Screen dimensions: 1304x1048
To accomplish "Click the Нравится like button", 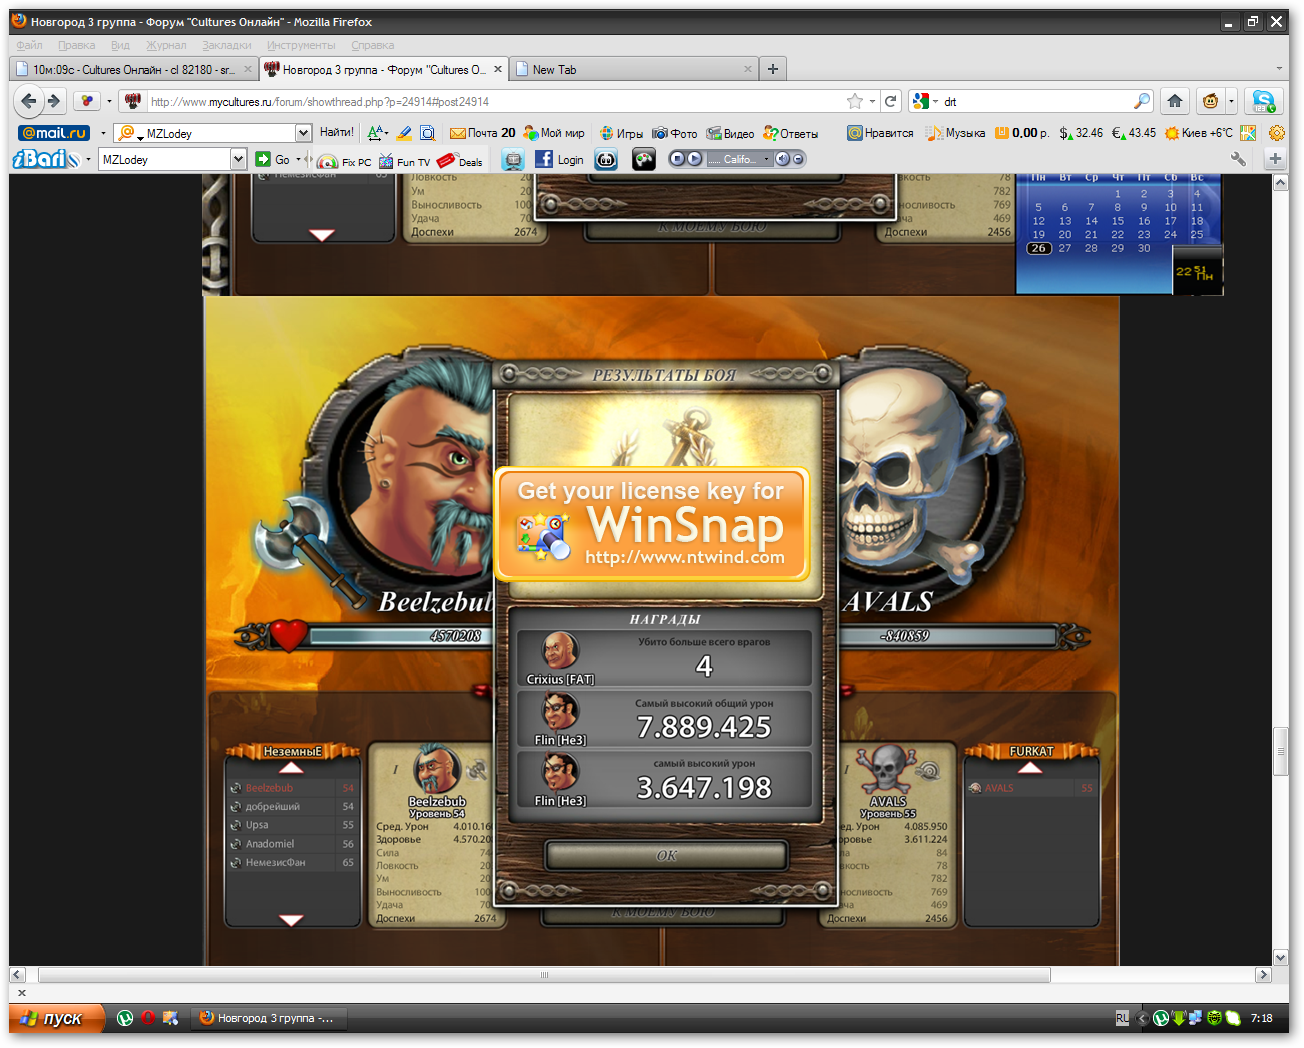I will pos(881,133).
